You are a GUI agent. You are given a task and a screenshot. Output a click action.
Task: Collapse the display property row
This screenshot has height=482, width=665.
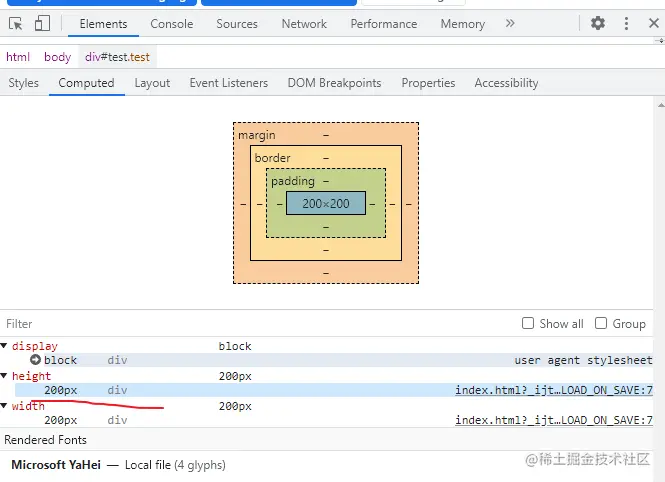pos(4,346)
